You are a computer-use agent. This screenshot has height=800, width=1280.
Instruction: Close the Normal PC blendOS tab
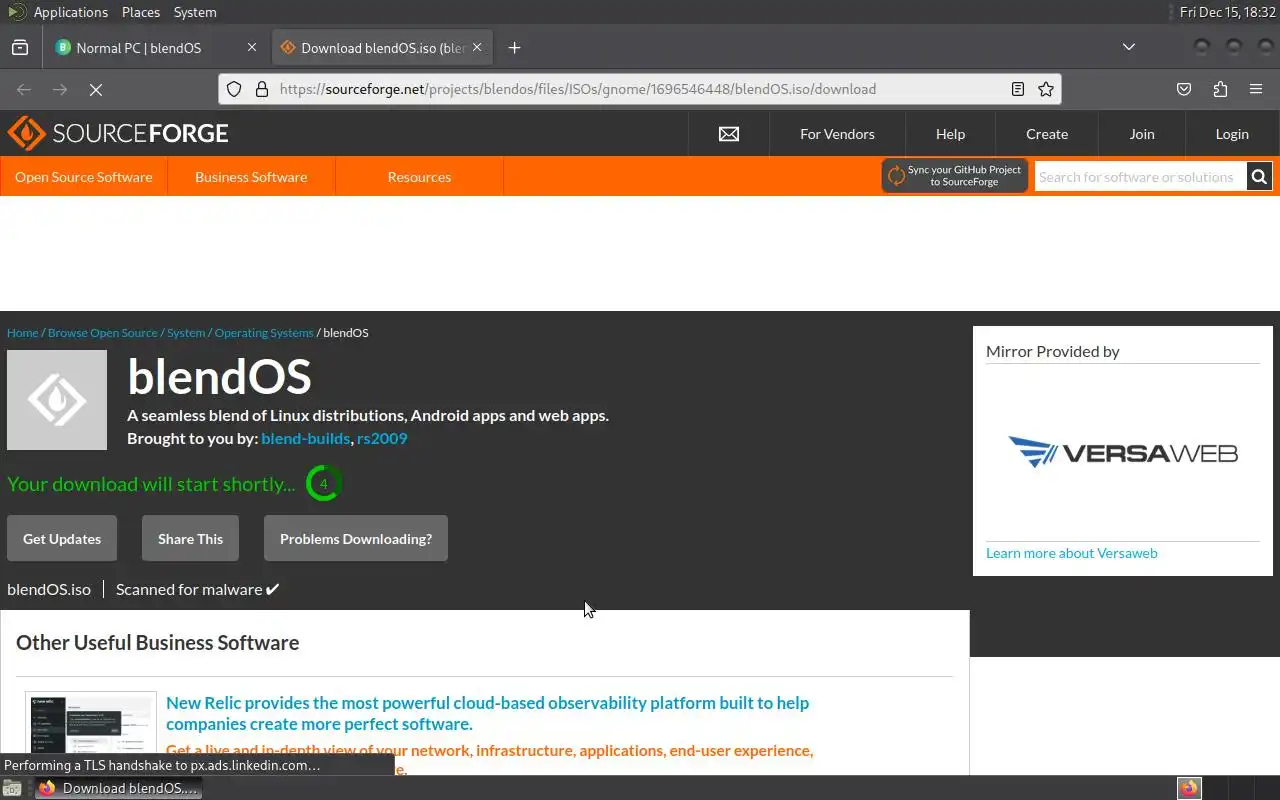coord(252,47)
